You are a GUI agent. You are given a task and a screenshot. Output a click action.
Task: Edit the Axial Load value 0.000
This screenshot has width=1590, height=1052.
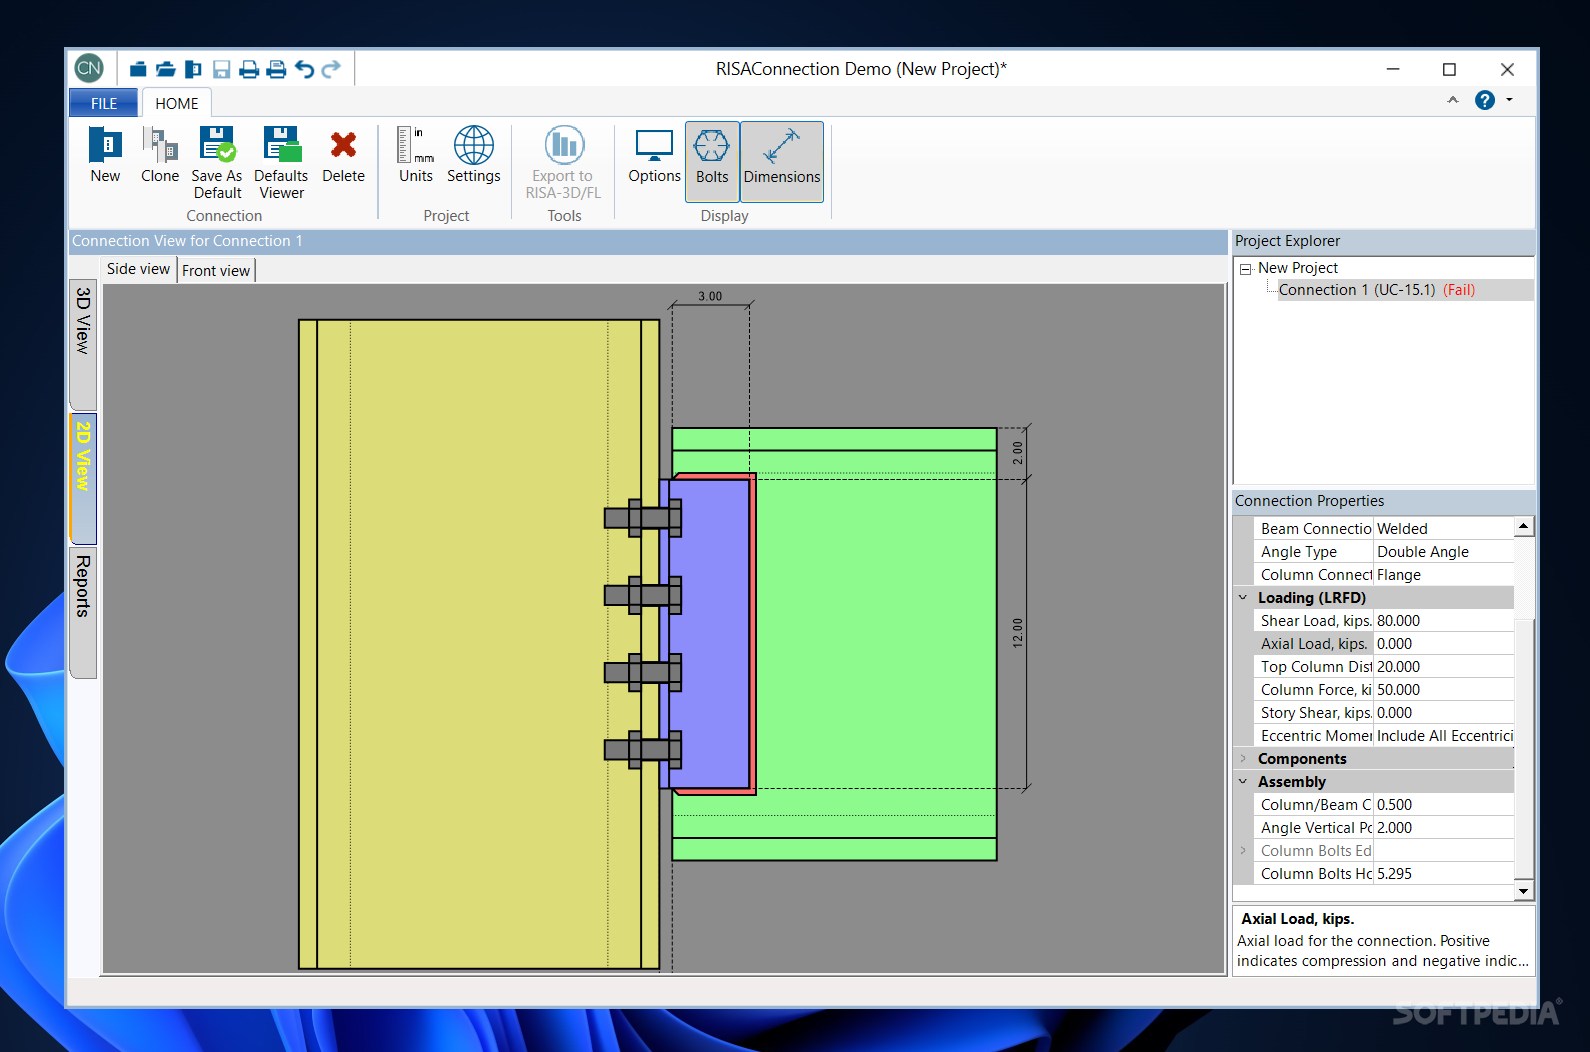point(1444,644)
